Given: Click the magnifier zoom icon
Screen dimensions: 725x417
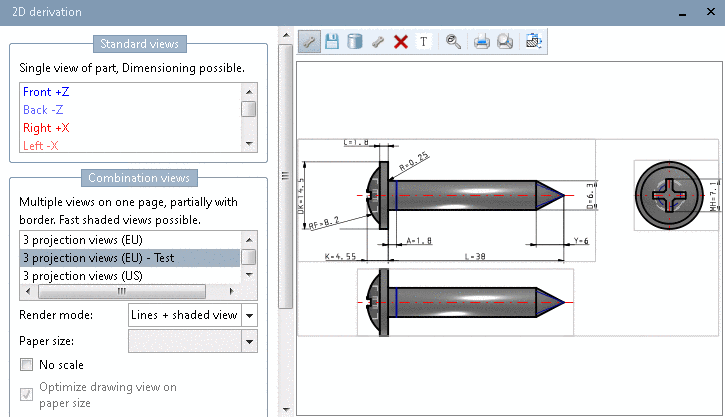Looking at the screenshot, I should pos(453,42).
